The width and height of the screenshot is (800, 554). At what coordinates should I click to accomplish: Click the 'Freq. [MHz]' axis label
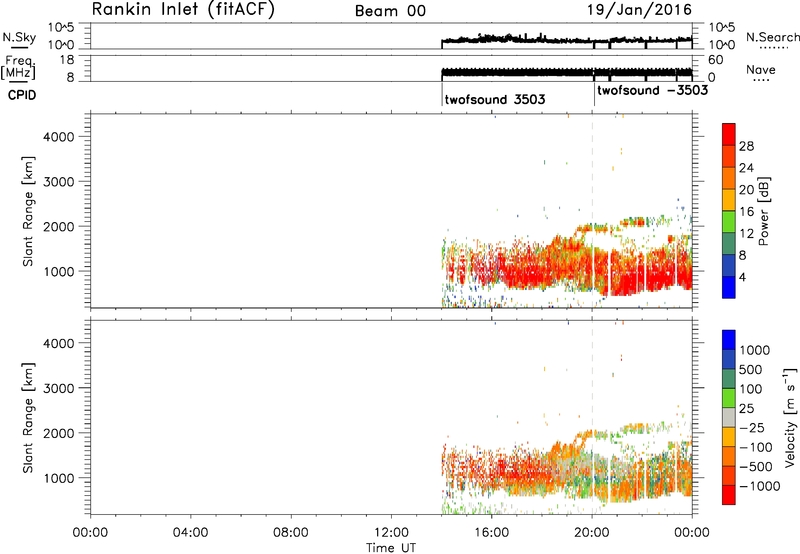point(18,67)
